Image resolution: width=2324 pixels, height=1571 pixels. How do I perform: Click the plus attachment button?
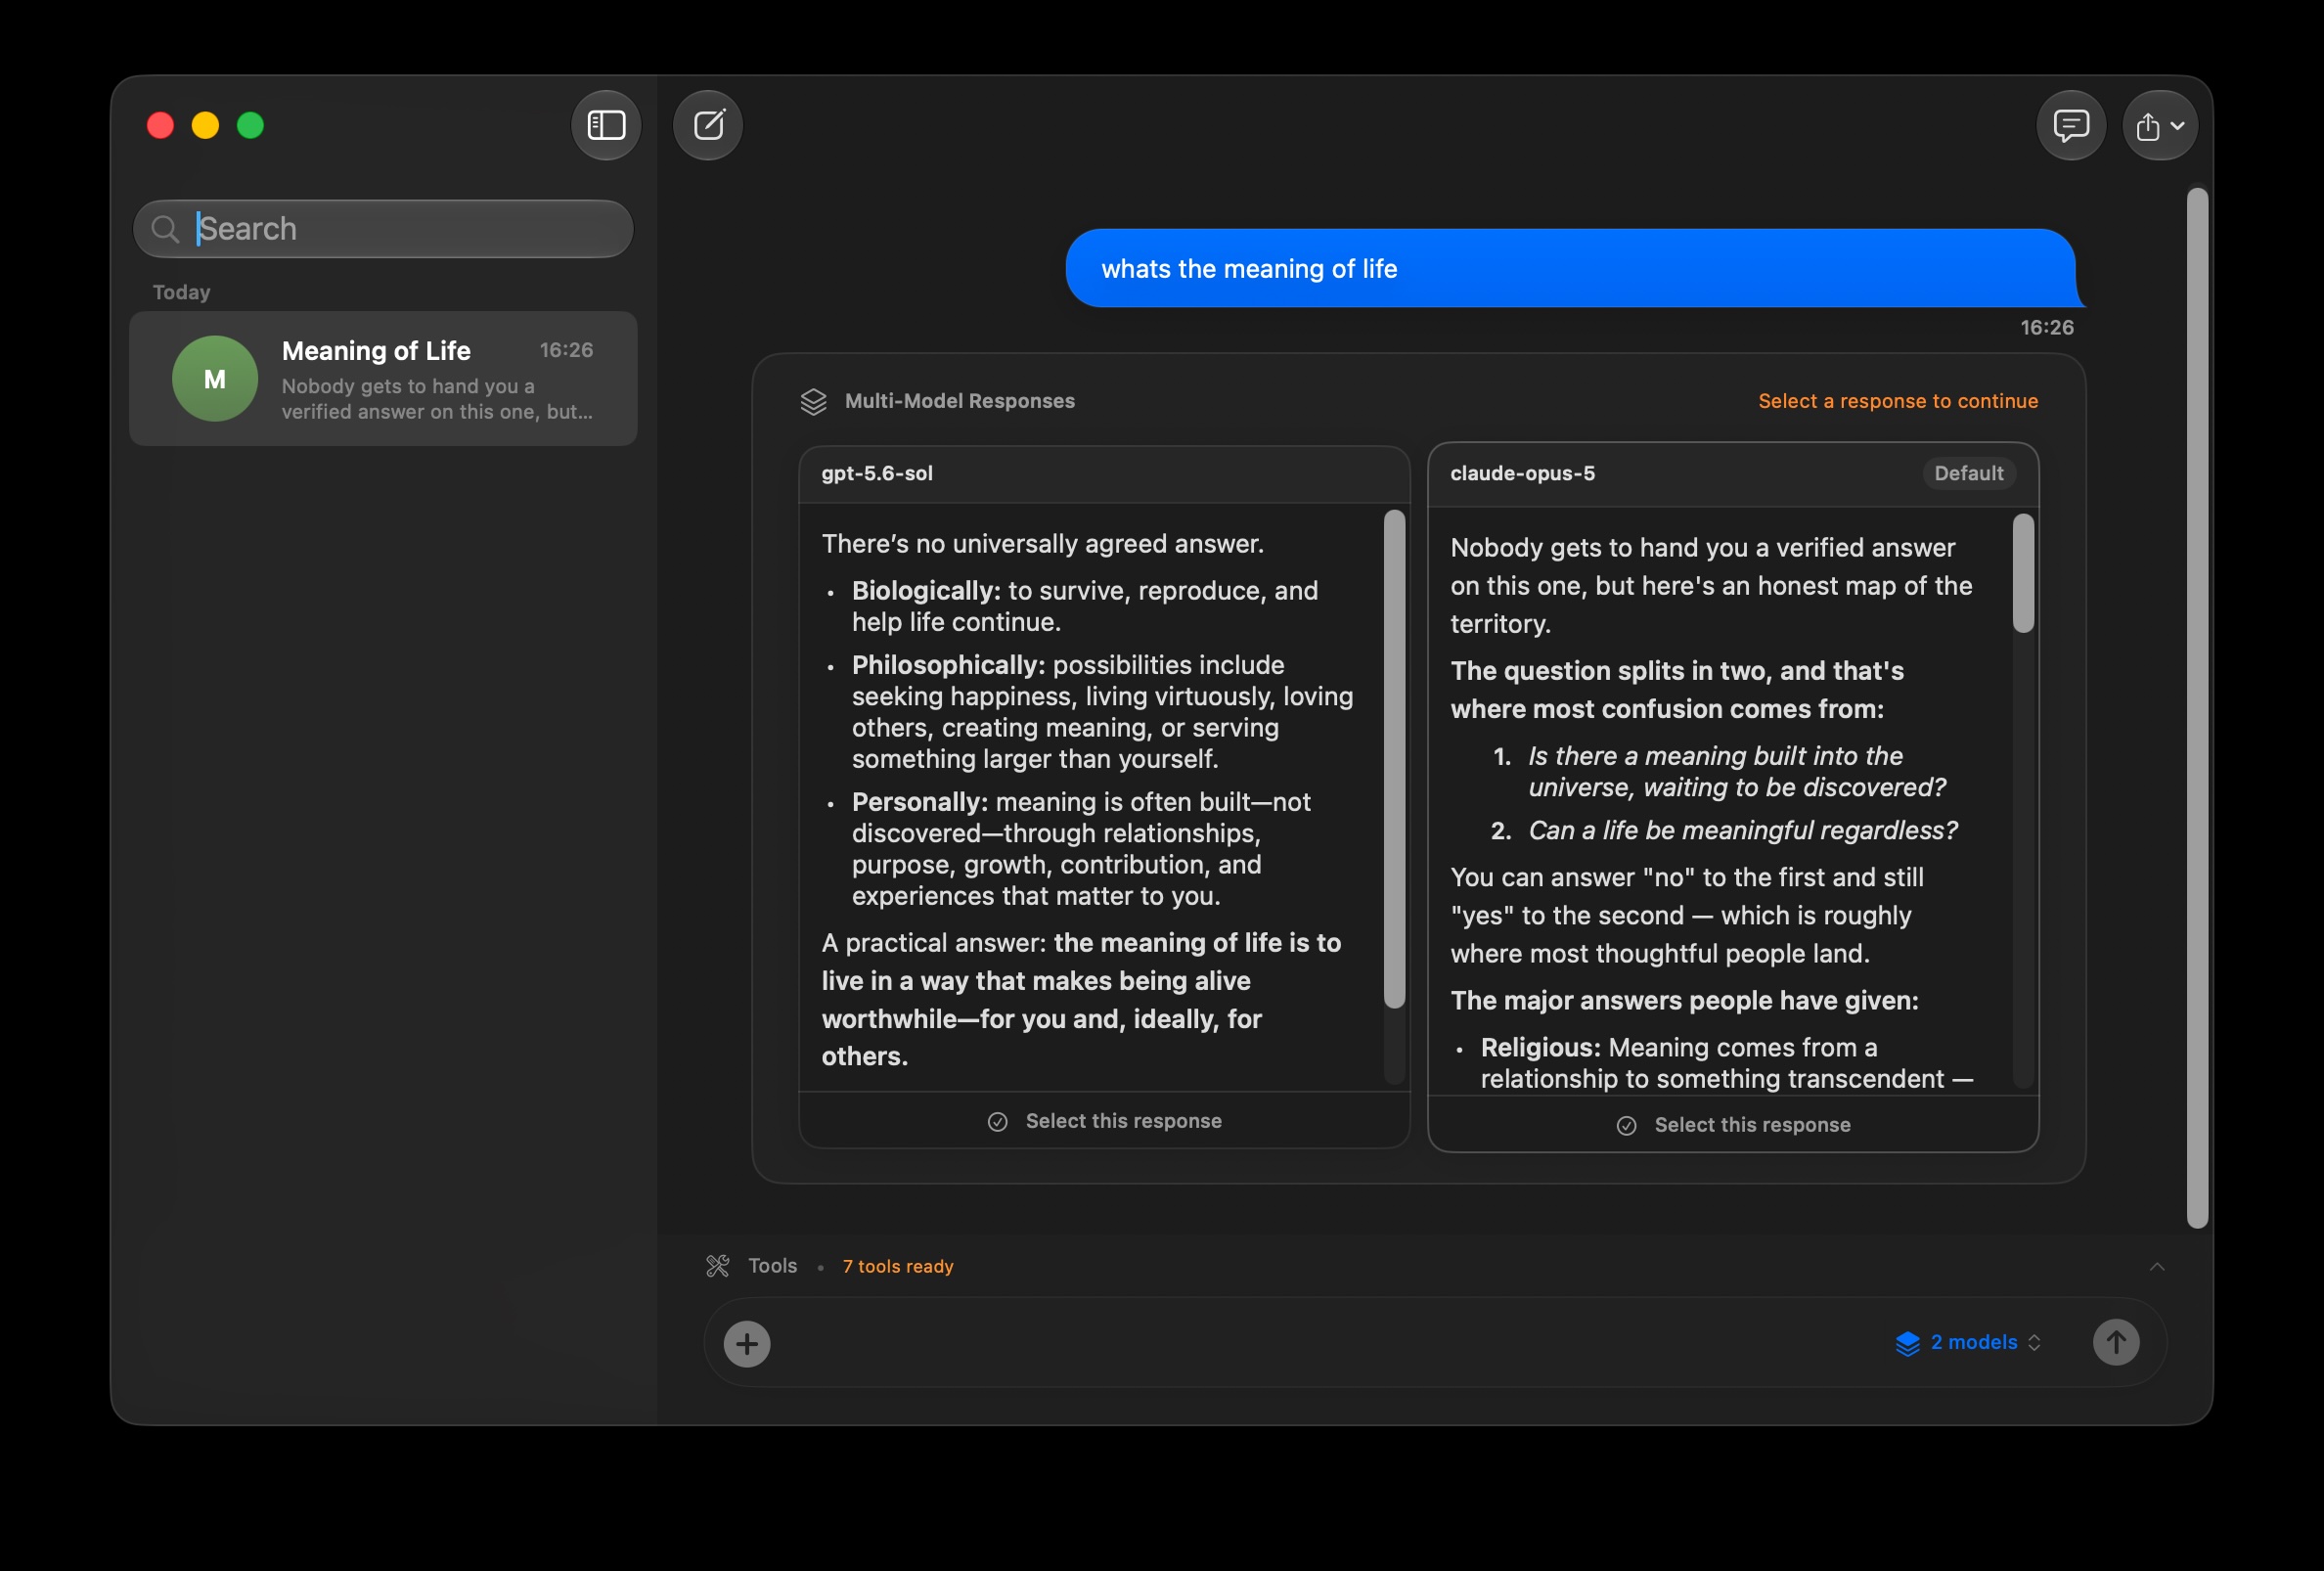pos(747,1344)
